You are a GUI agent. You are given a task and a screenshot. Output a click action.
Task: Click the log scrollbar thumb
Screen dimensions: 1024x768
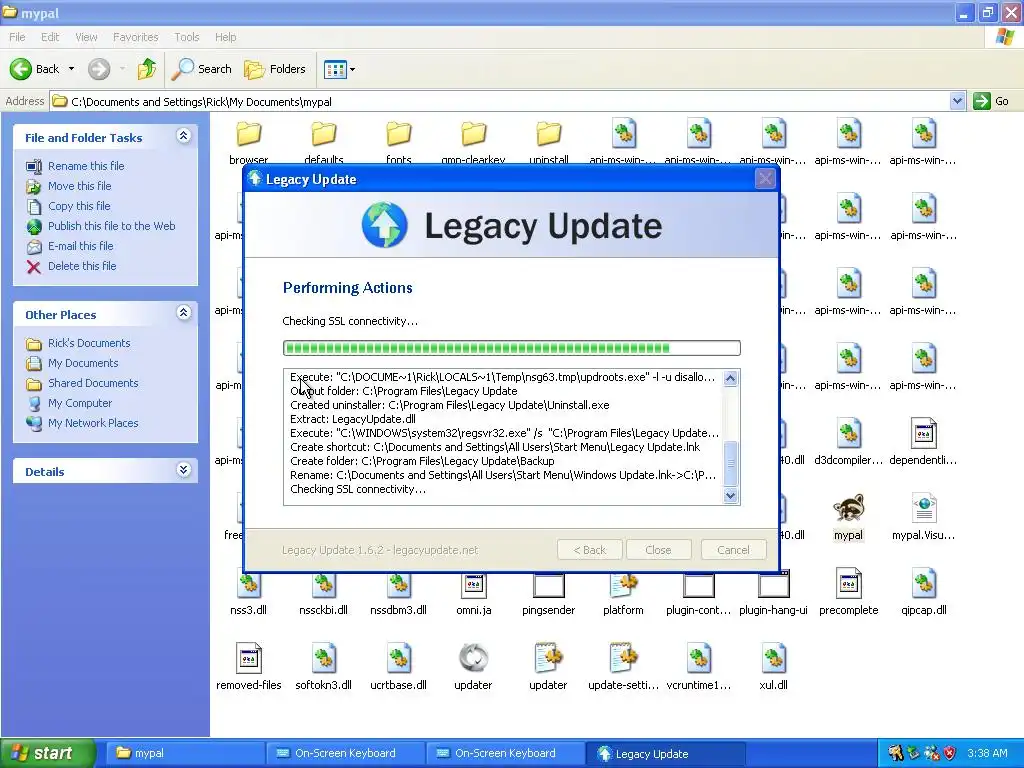tap(730, 464)
